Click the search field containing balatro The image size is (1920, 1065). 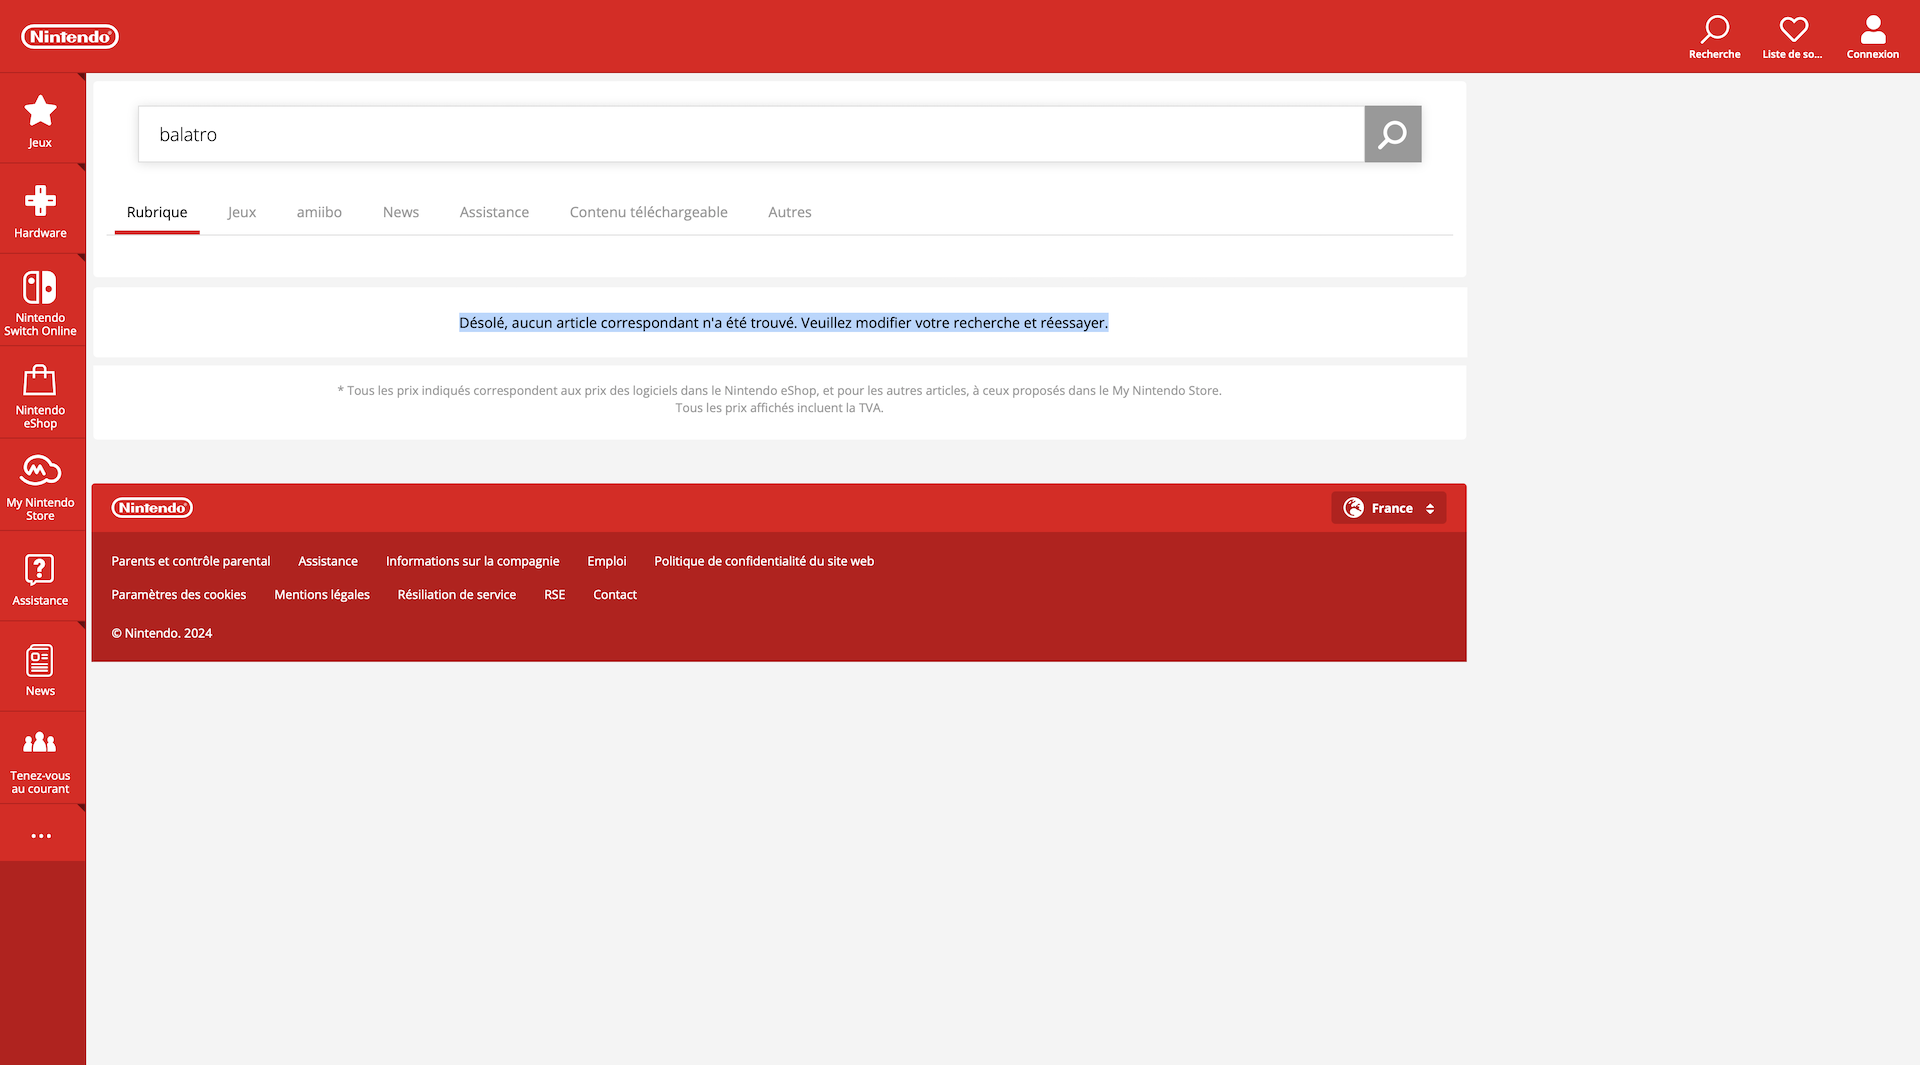(751, 134)
